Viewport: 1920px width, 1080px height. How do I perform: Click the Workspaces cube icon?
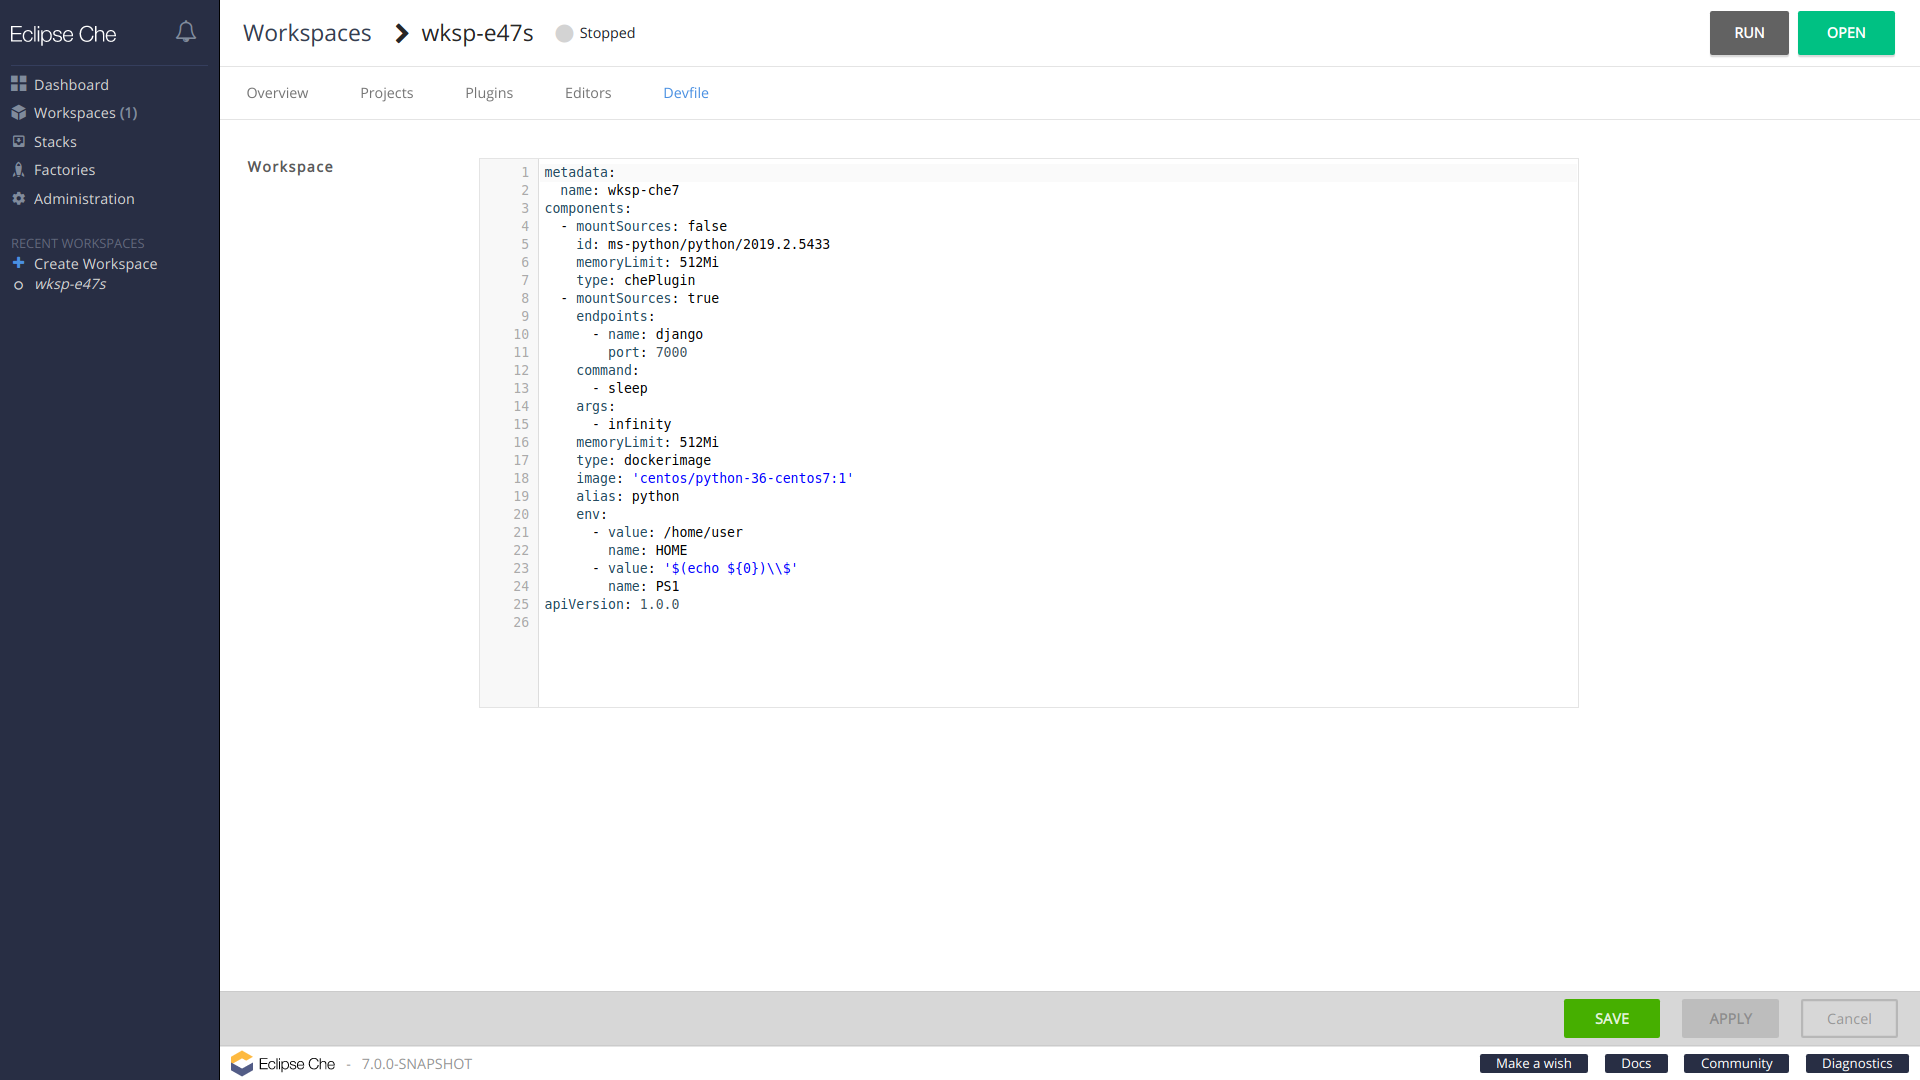18,112
